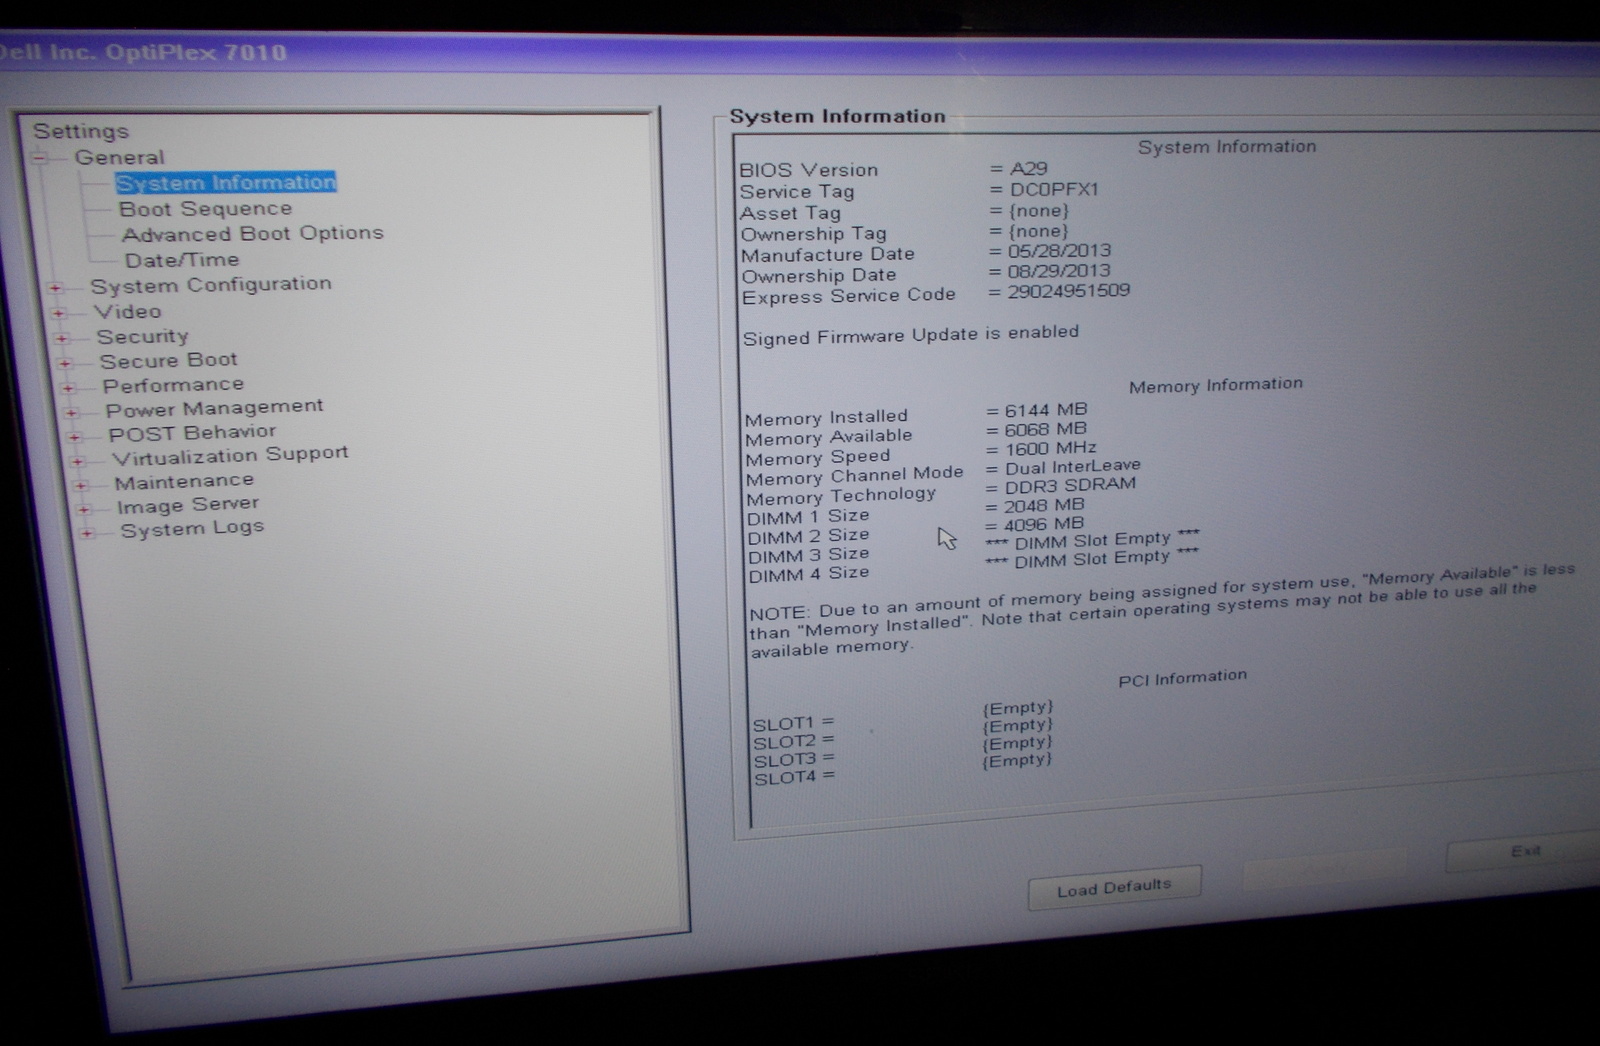The height and width of the screenshot is (1046, 1600).
Task: Expand the Security plus icon
Action: point(62,339)
